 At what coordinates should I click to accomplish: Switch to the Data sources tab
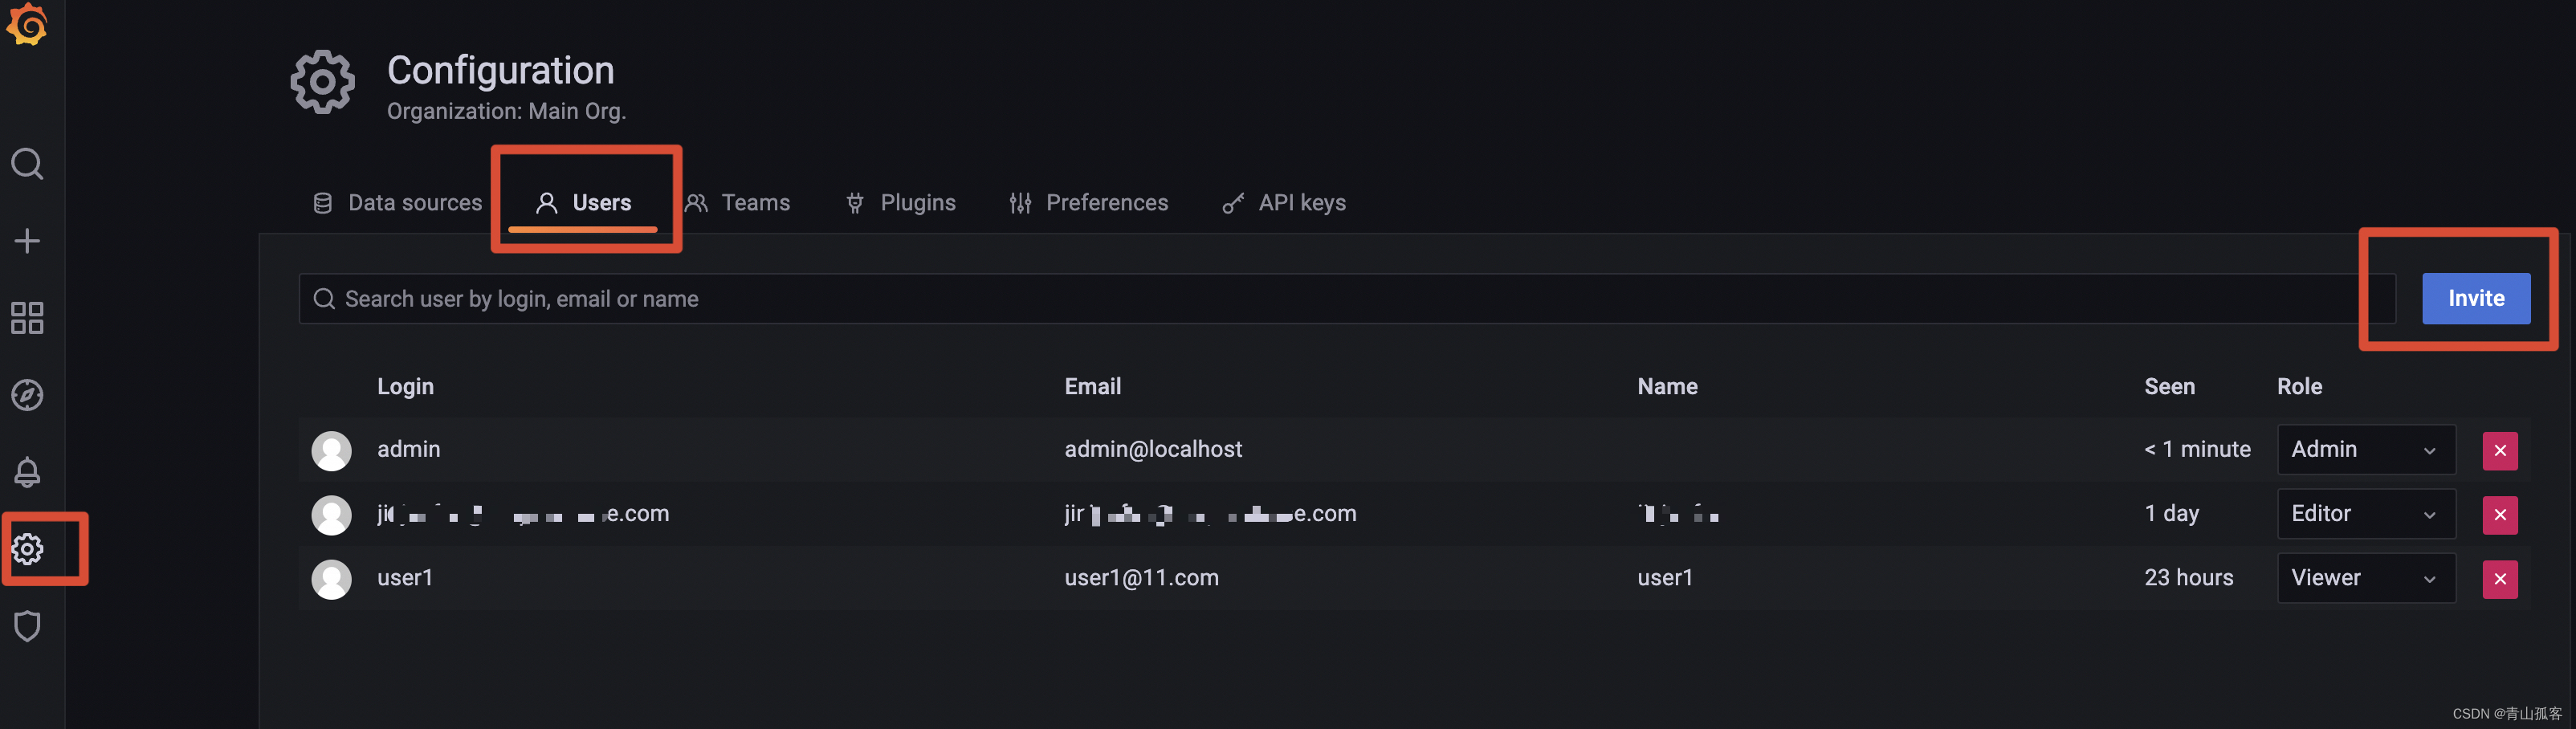pos(397,203)
